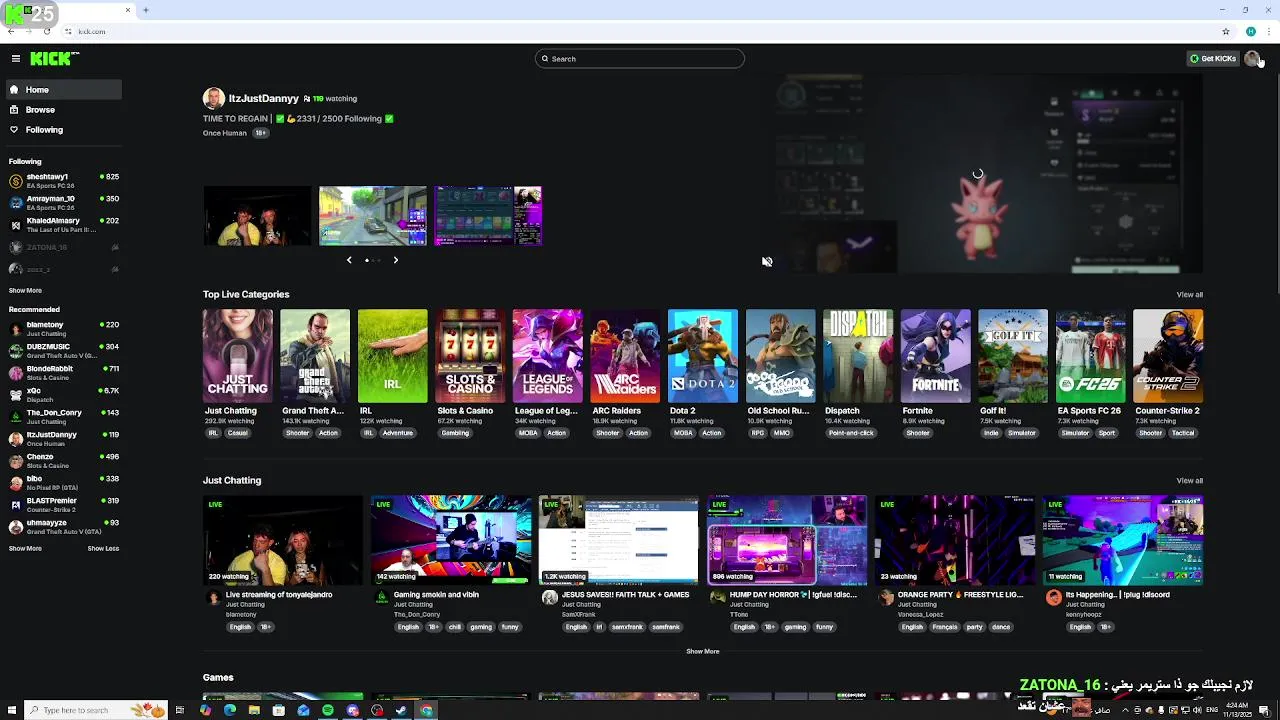Select the GTA driving carousel thumbnail
This screenshot has width=1280, height=720.
point(372,216)
